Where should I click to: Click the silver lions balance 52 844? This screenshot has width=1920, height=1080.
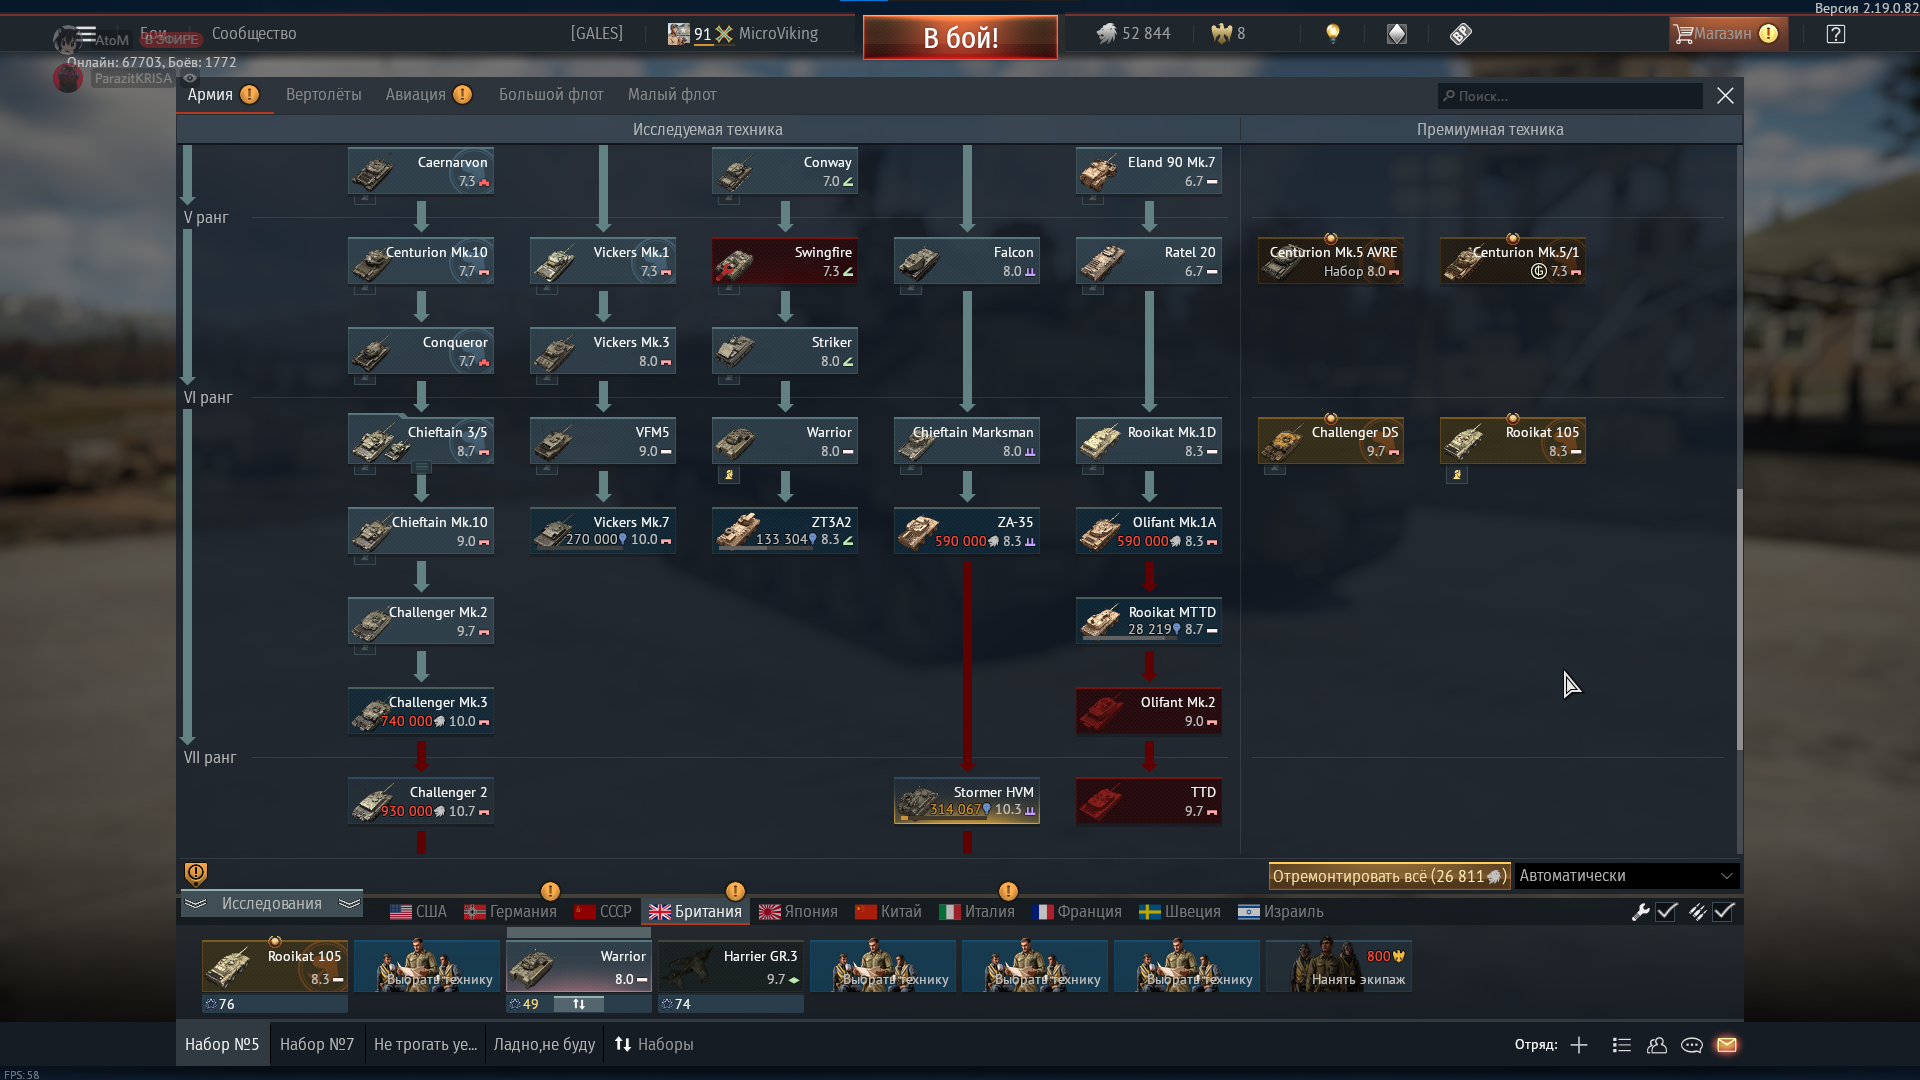click(x=1133, y=33)
